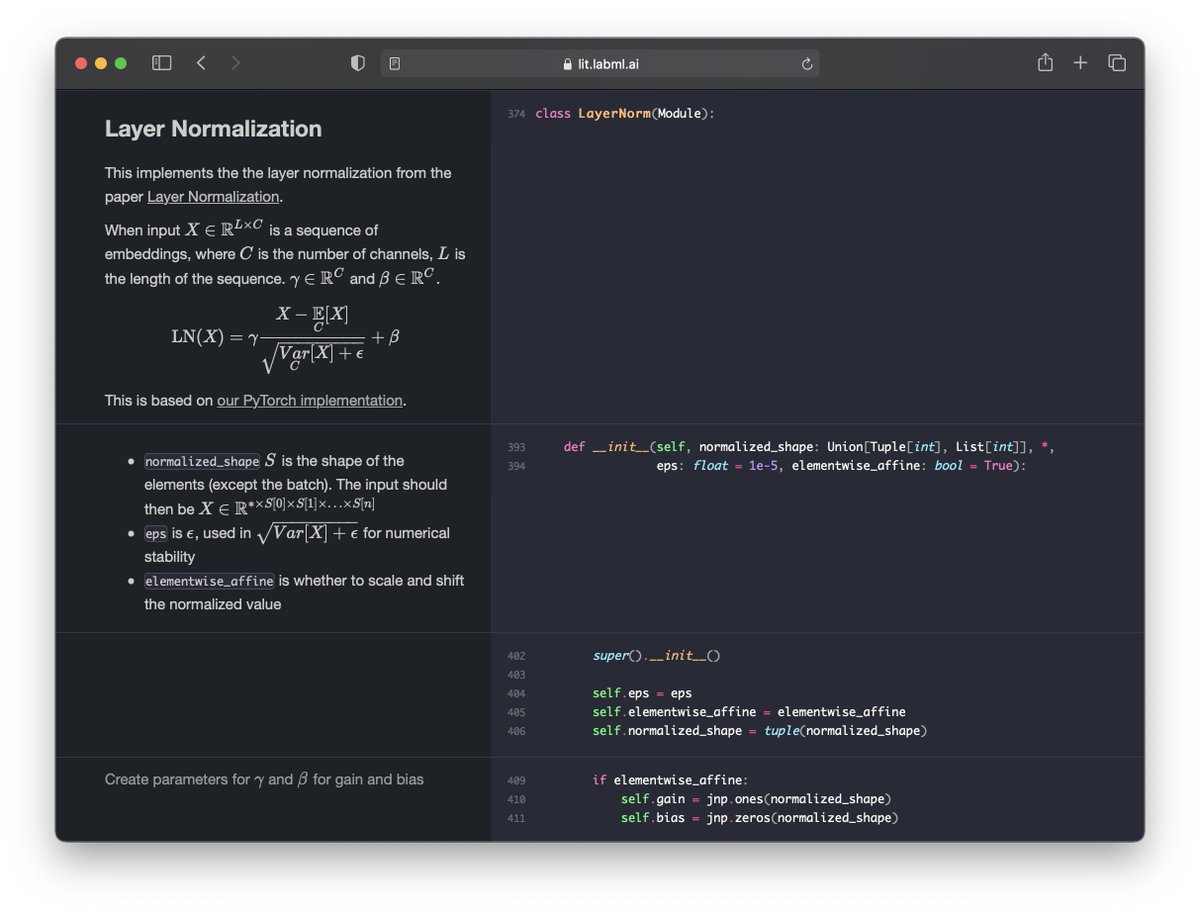Click the eps code label in list
This screenshot has width=1200, height=915.
coord(156,534)
